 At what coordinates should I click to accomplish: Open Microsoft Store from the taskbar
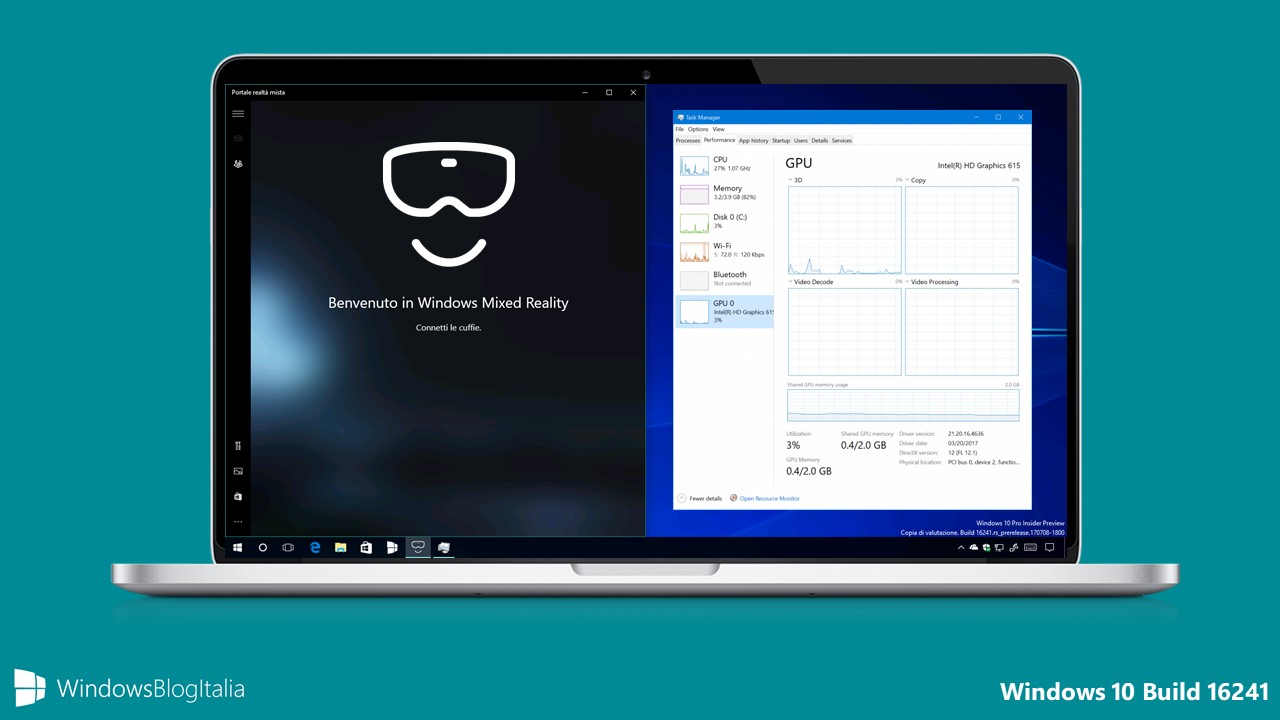coord(366,548)
